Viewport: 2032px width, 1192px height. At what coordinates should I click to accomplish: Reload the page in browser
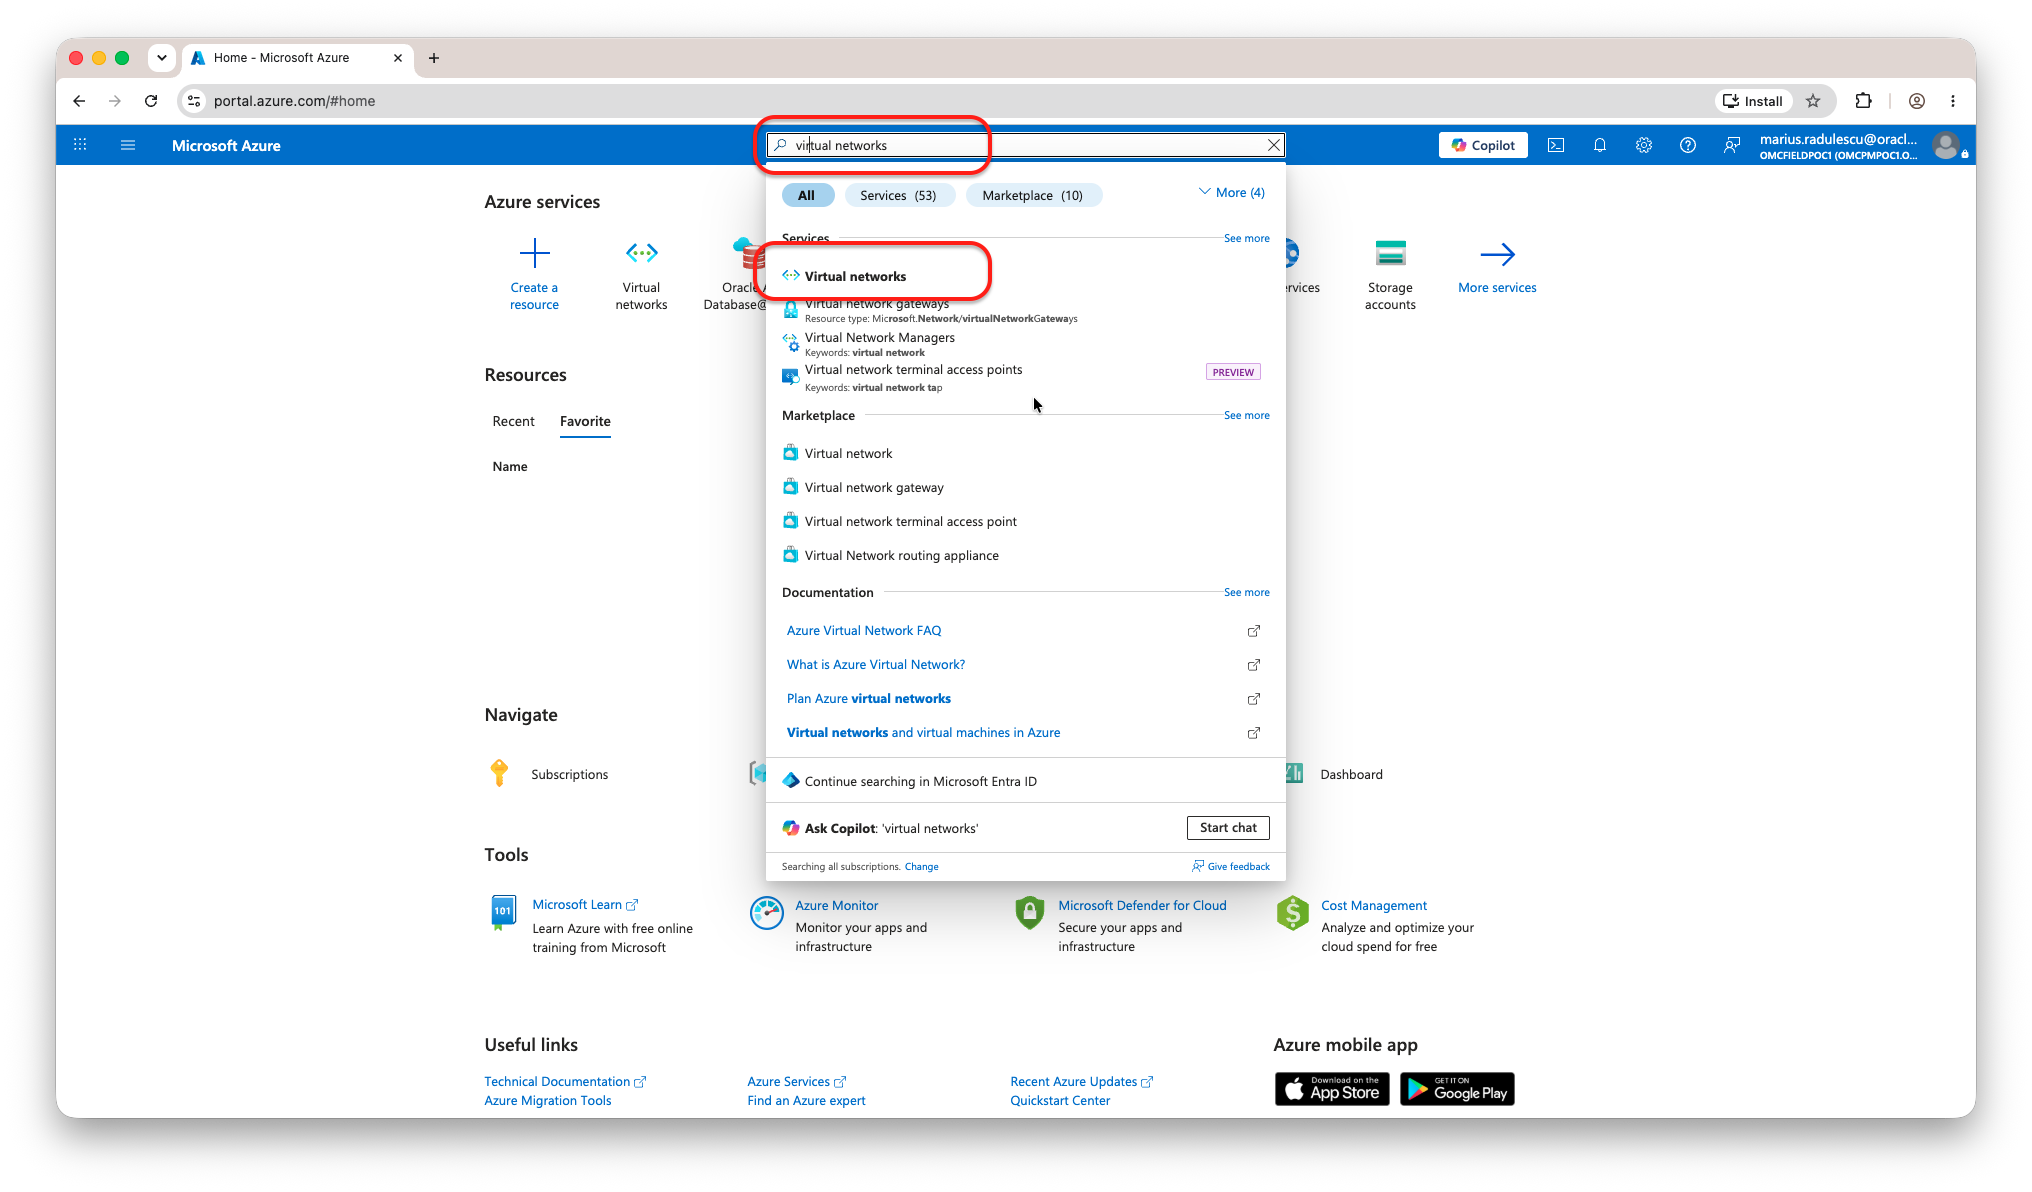pyautogui.click(x=151, y=101)
